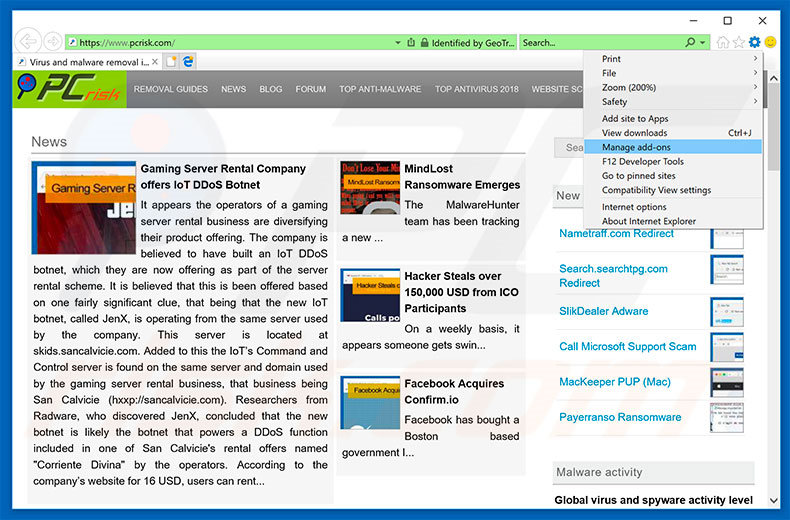Click the Identified by GeoTrust label
Image resolution: width=790 pixels, height=520 pixels.
point(473,43)
